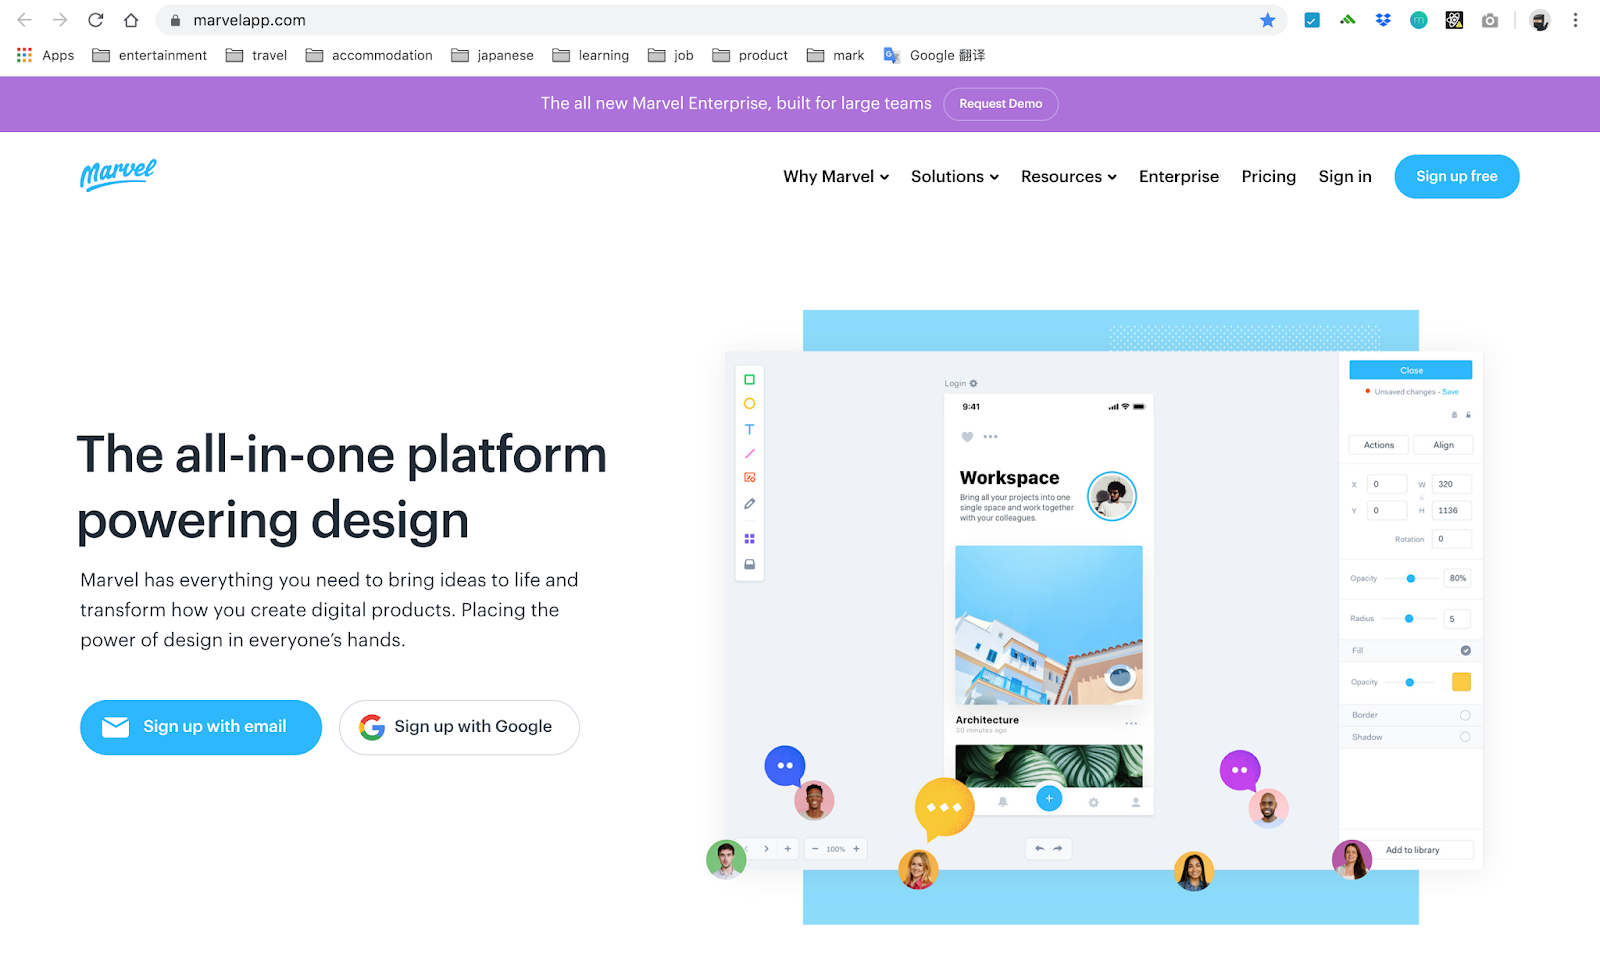Toggle the Shadow option circle
This screenshot has height=953, width=1600.
coord(1465,737)
